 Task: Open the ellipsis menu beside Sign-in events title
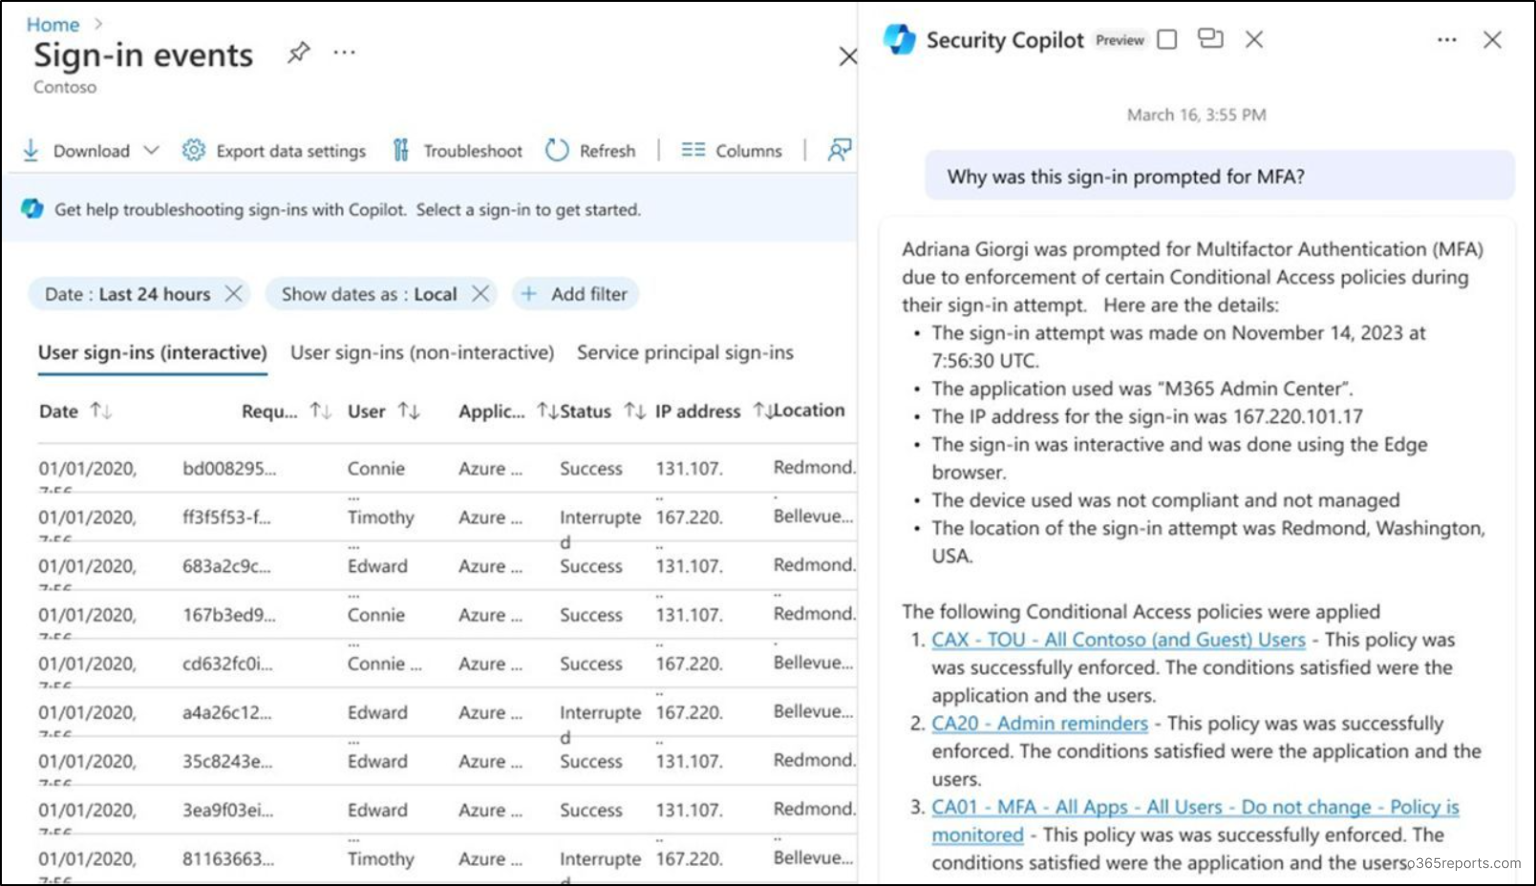point(344,52)
